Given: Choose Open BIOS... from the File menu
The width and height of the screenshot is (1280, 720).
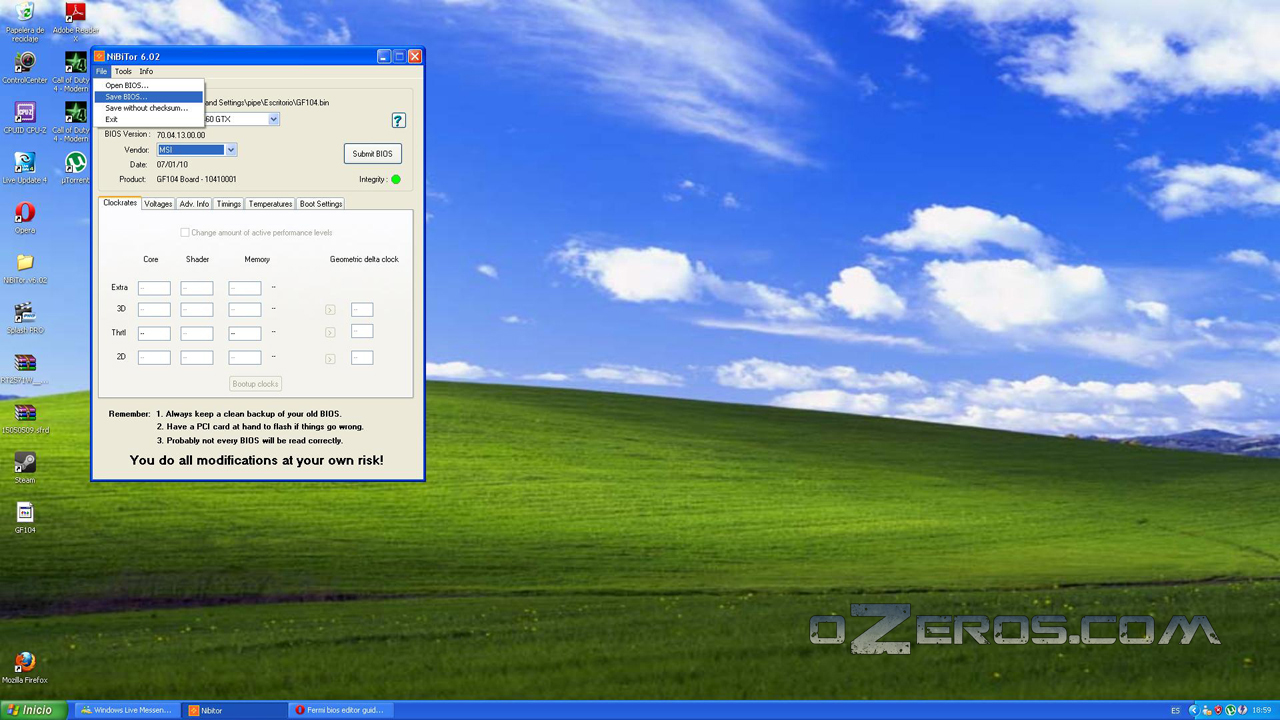Looking at the screenshot, I should tap(149, 85).
